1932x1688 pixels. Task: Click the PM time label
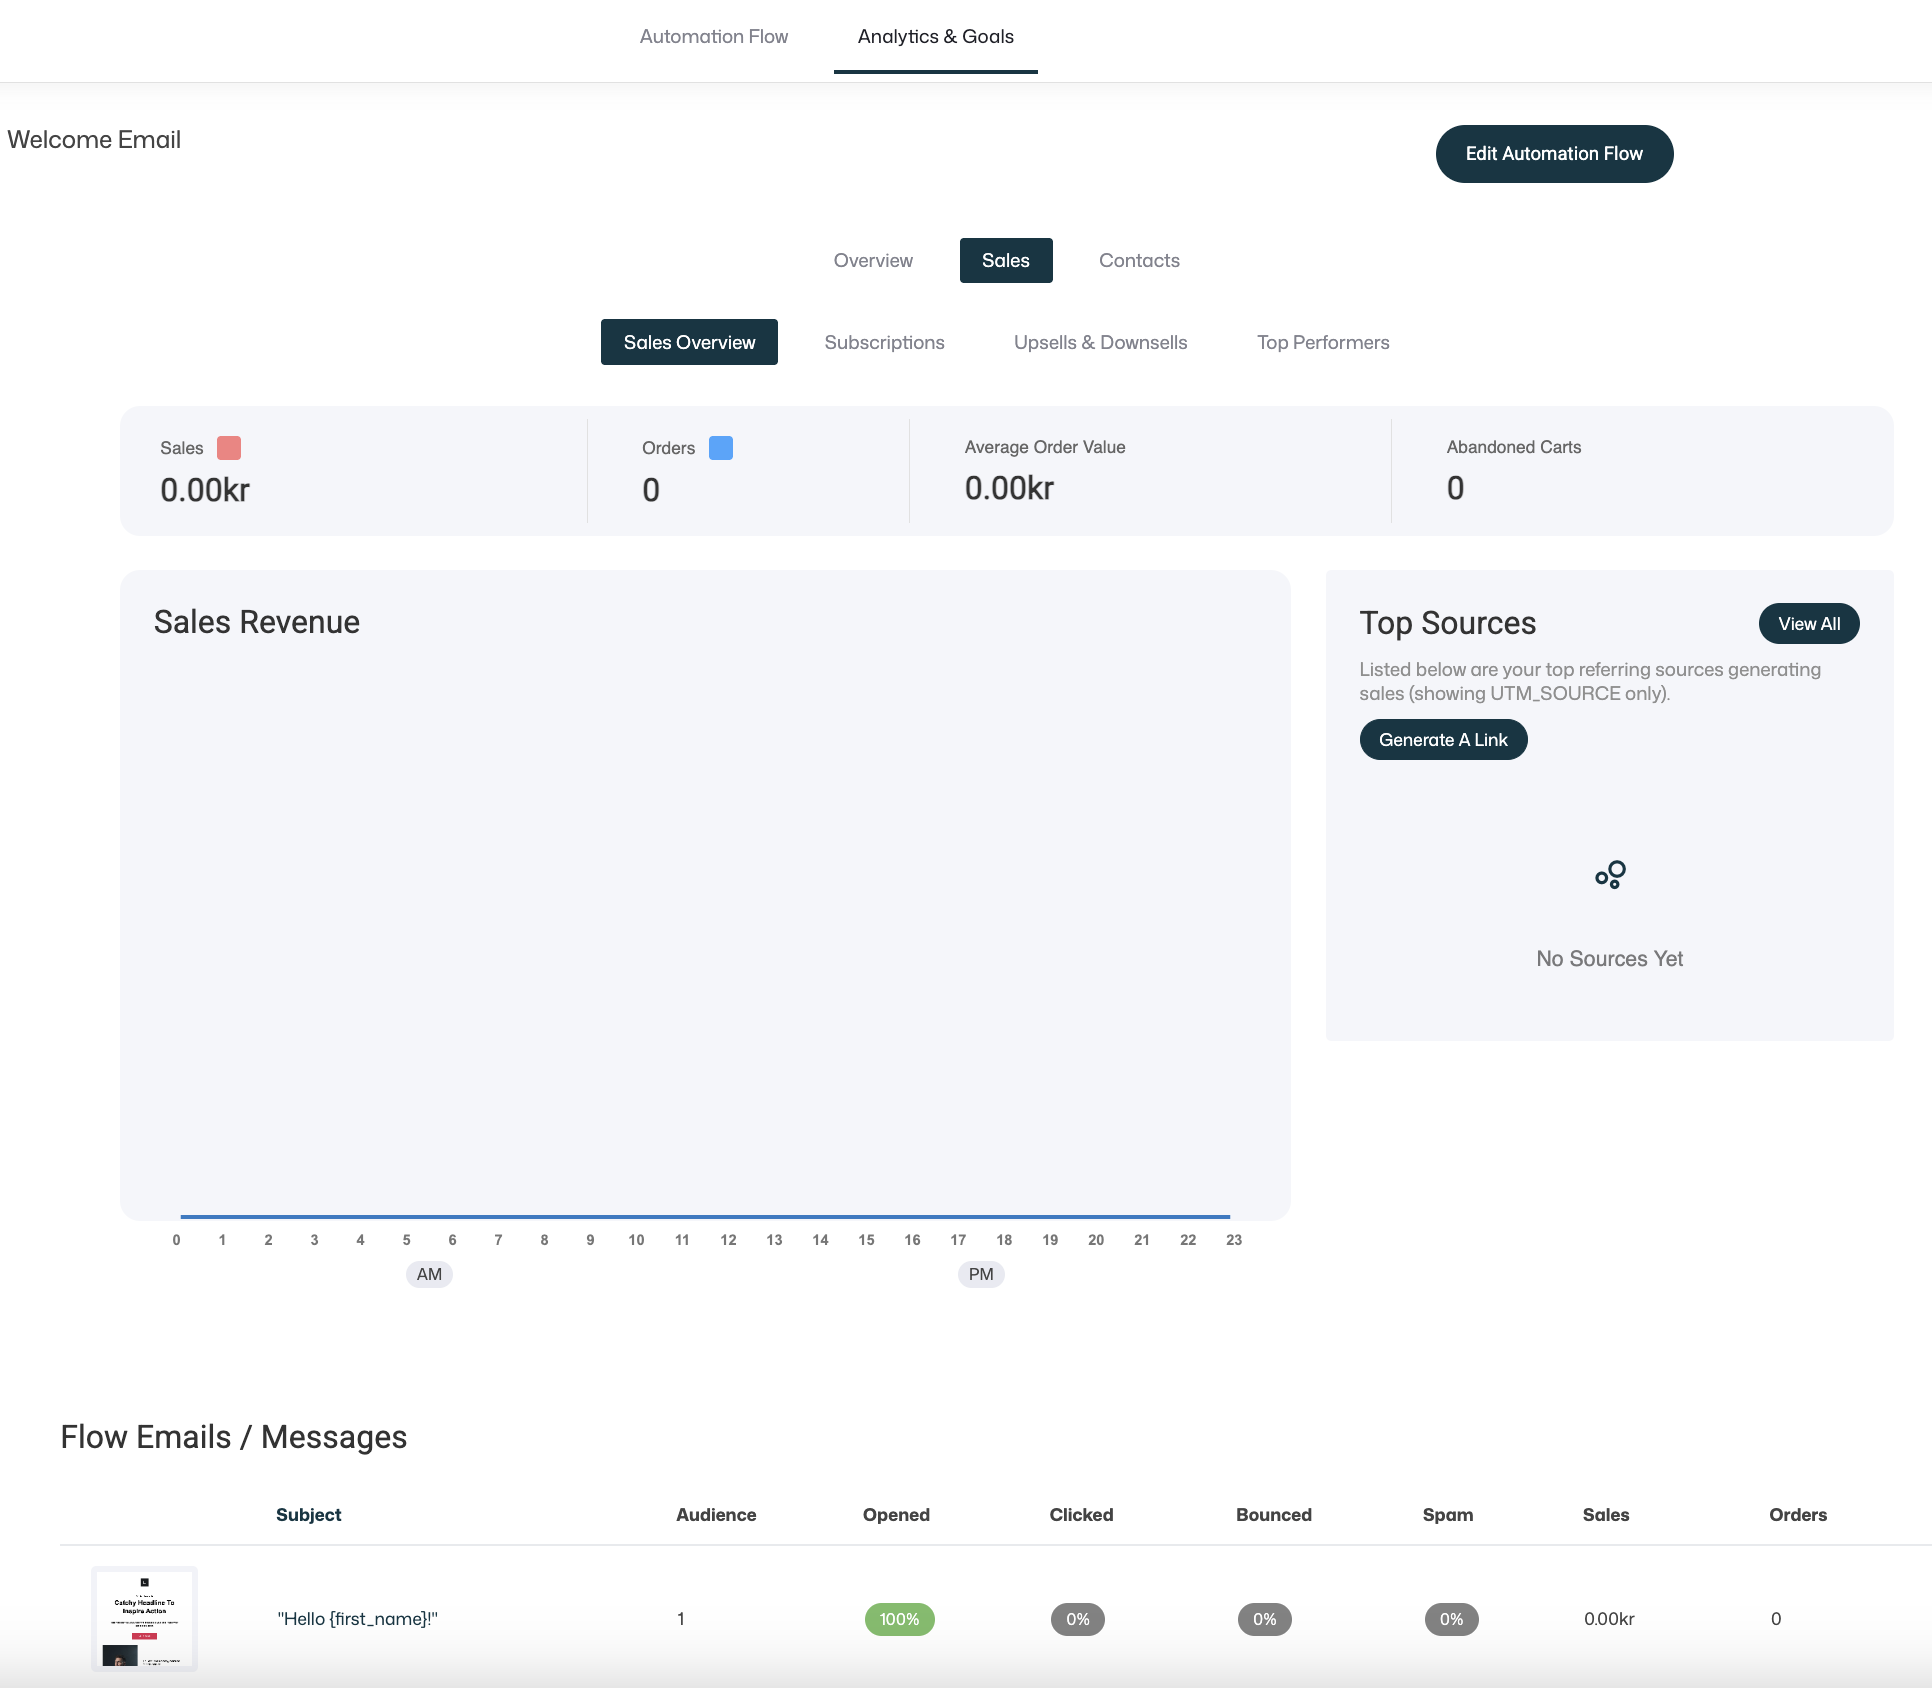[981, 1274]
